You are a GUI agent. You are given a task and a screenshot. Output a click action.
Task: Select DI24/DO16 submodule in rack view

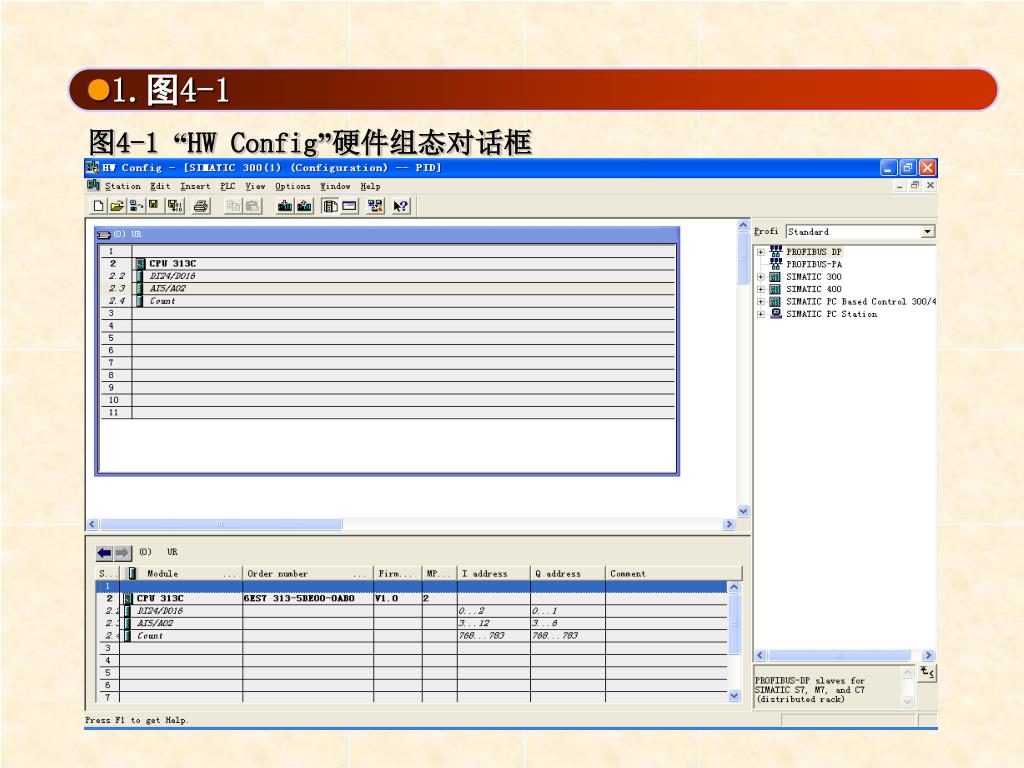(172, 276)
